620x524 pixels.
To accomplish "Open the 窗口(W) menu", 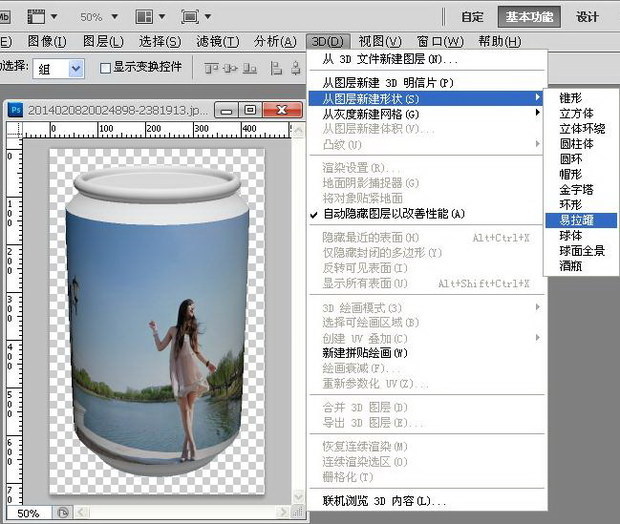I will 440,41.
